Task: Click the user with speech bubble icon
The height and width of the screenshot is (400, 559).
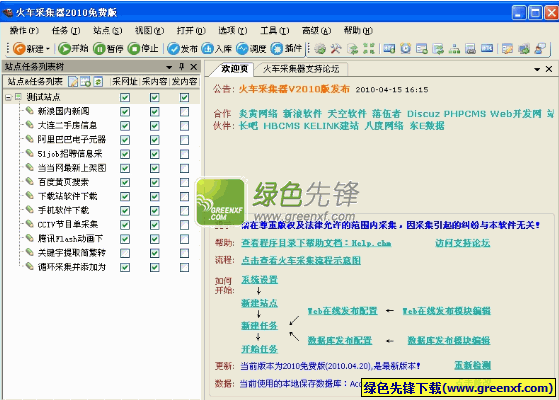Action: 540,48
